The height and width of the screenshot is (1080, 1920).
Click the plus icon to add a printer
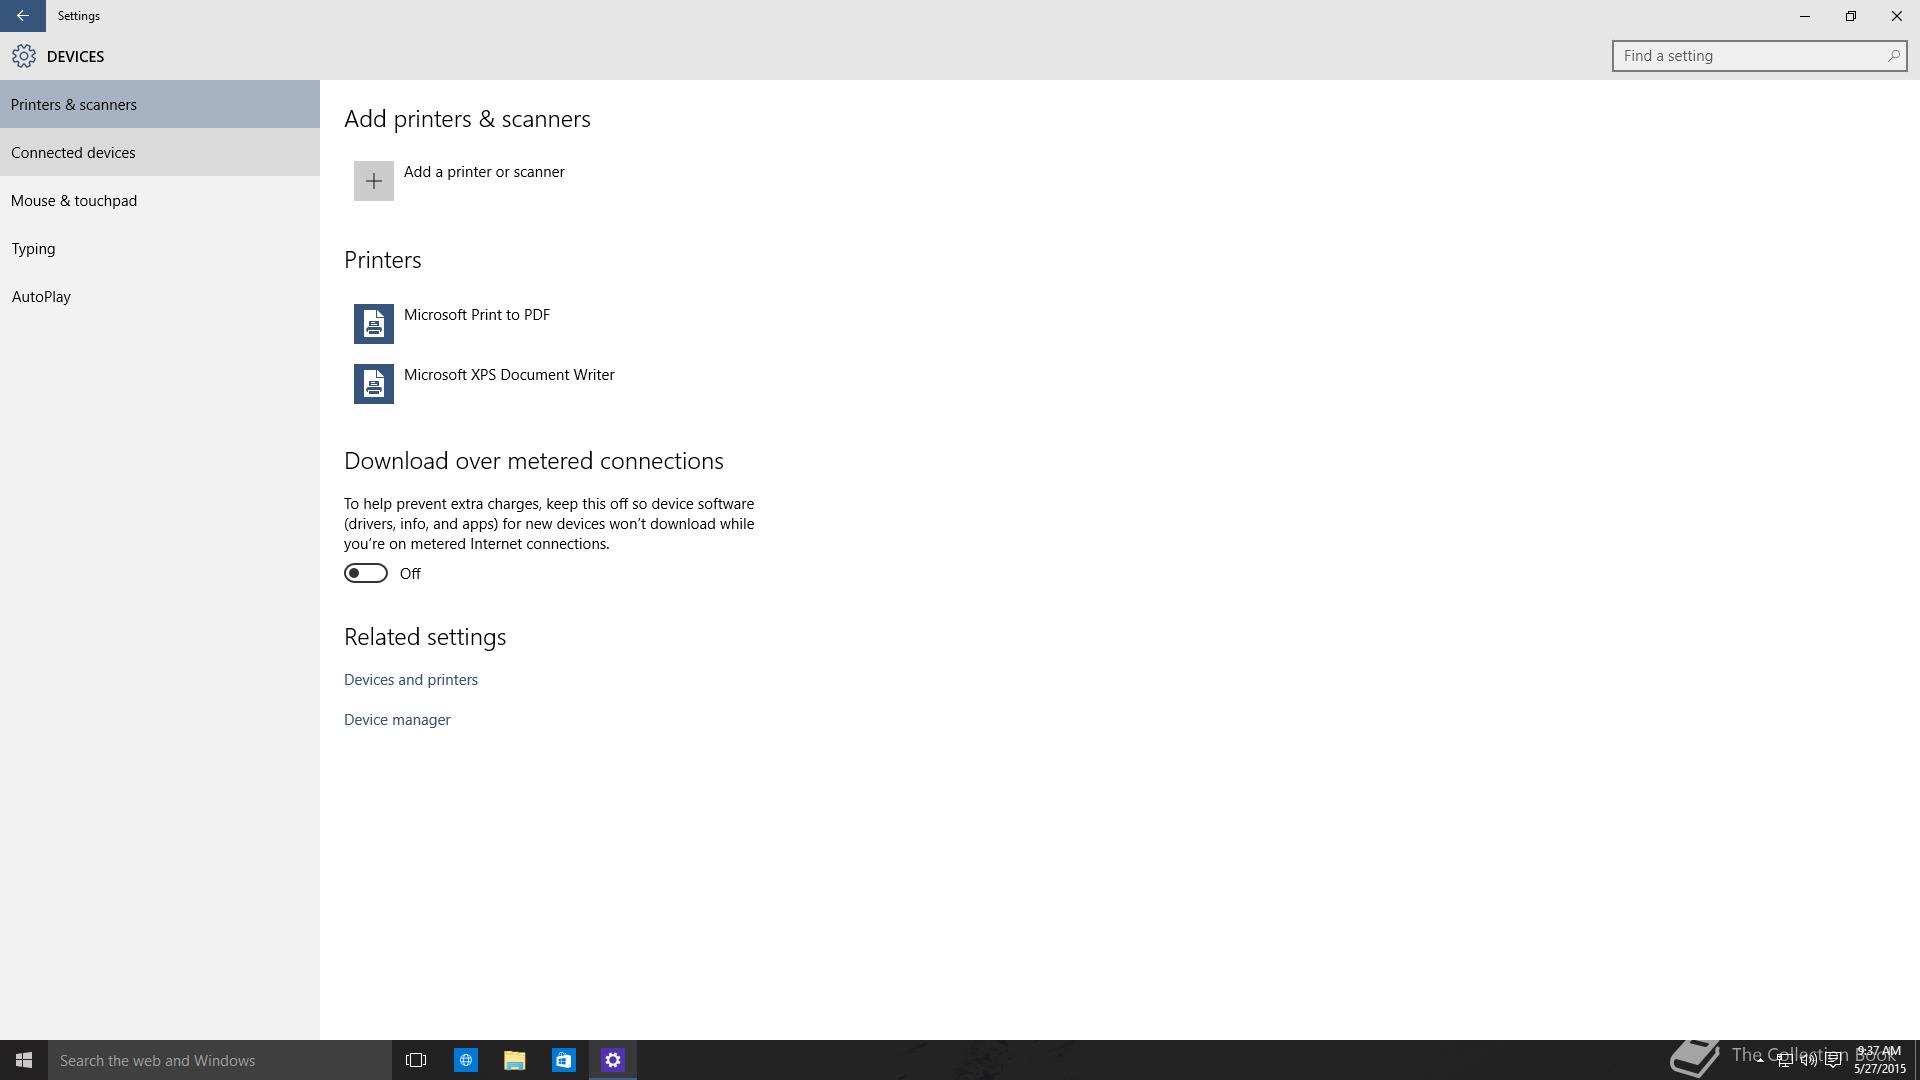coord(373,181)
